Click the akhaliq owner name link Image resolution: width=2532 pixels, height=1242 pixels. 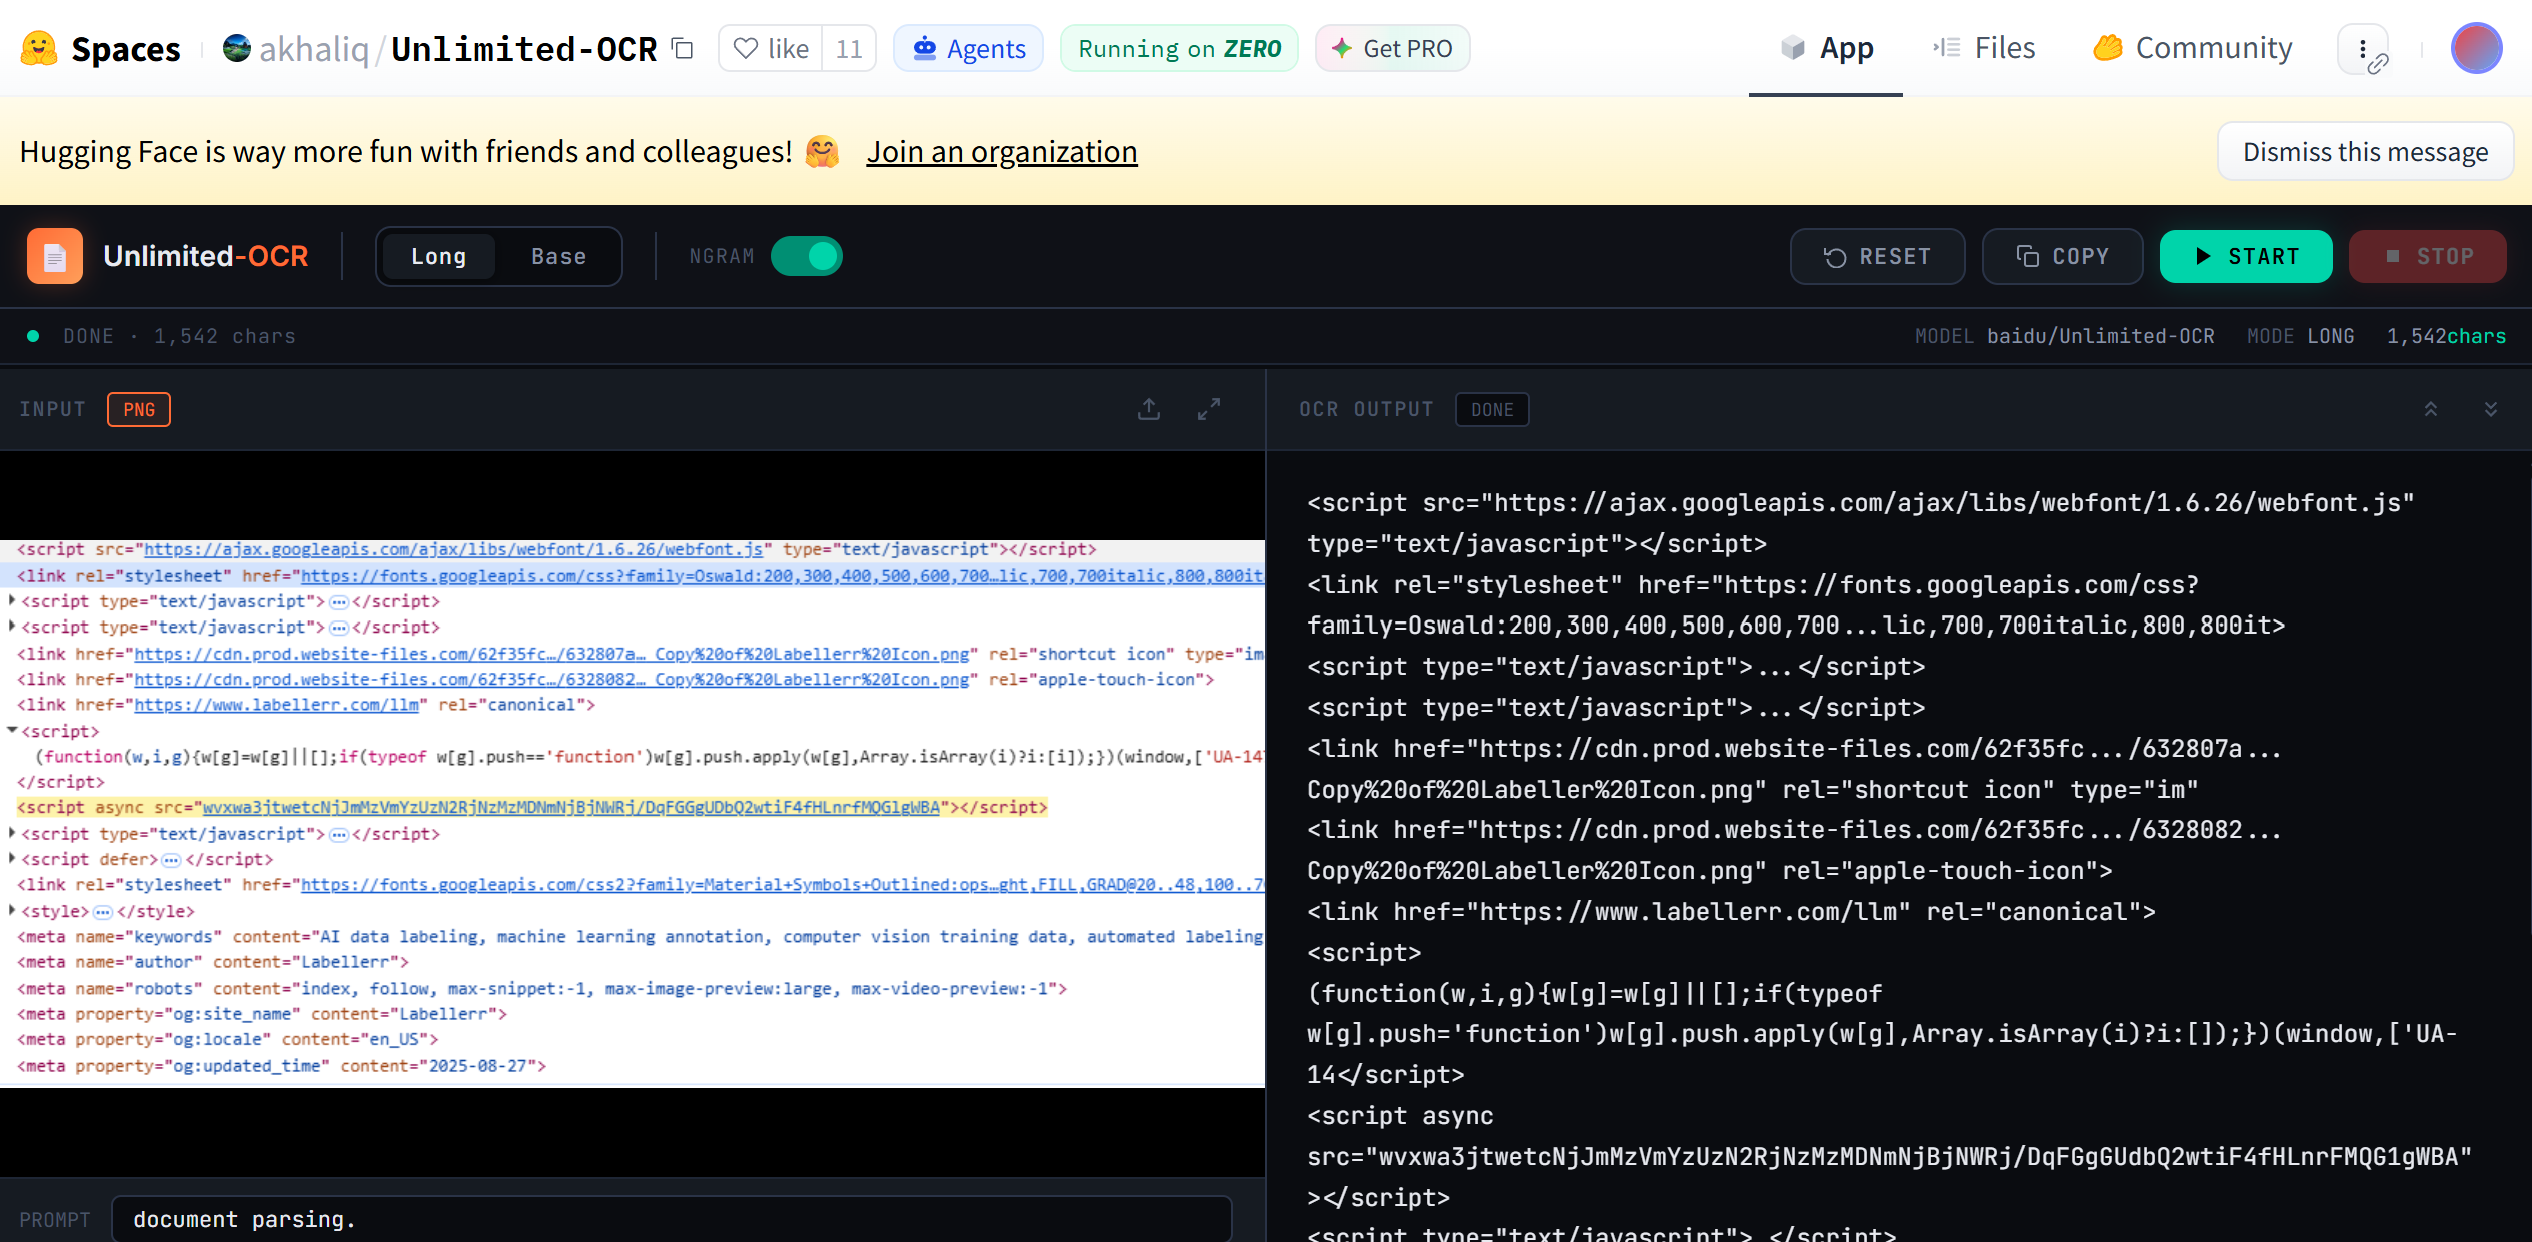314,48
